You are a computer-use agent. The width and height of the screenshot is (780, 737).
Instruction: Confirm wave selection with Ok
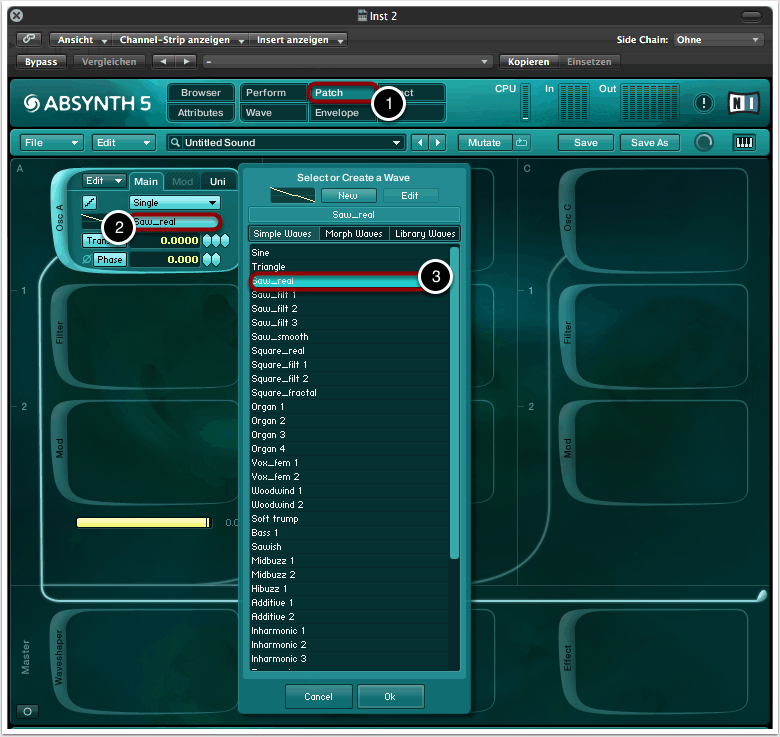(x=391, y=696)
